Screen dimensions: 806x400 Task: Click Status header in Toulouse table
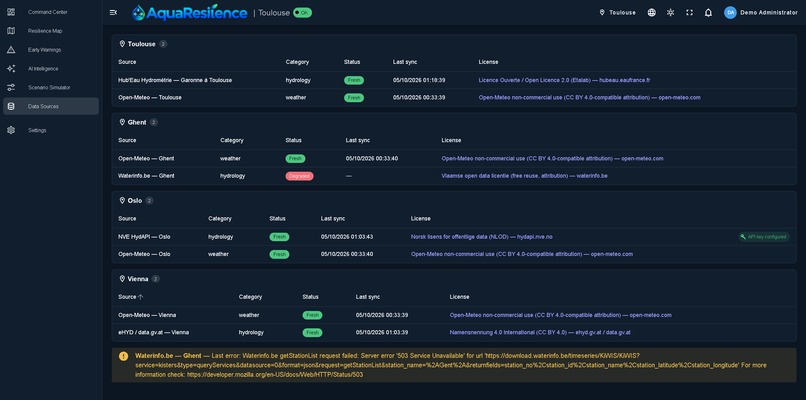(x=352, y=62)
